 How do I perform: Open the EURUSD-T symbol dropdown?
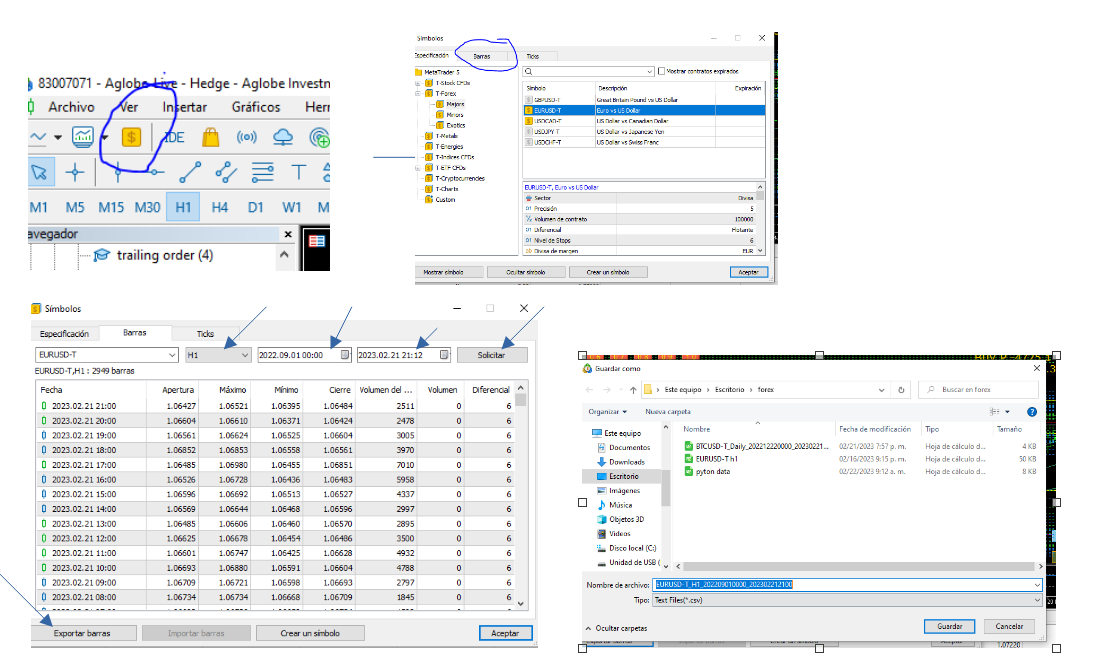pos(171,355)
